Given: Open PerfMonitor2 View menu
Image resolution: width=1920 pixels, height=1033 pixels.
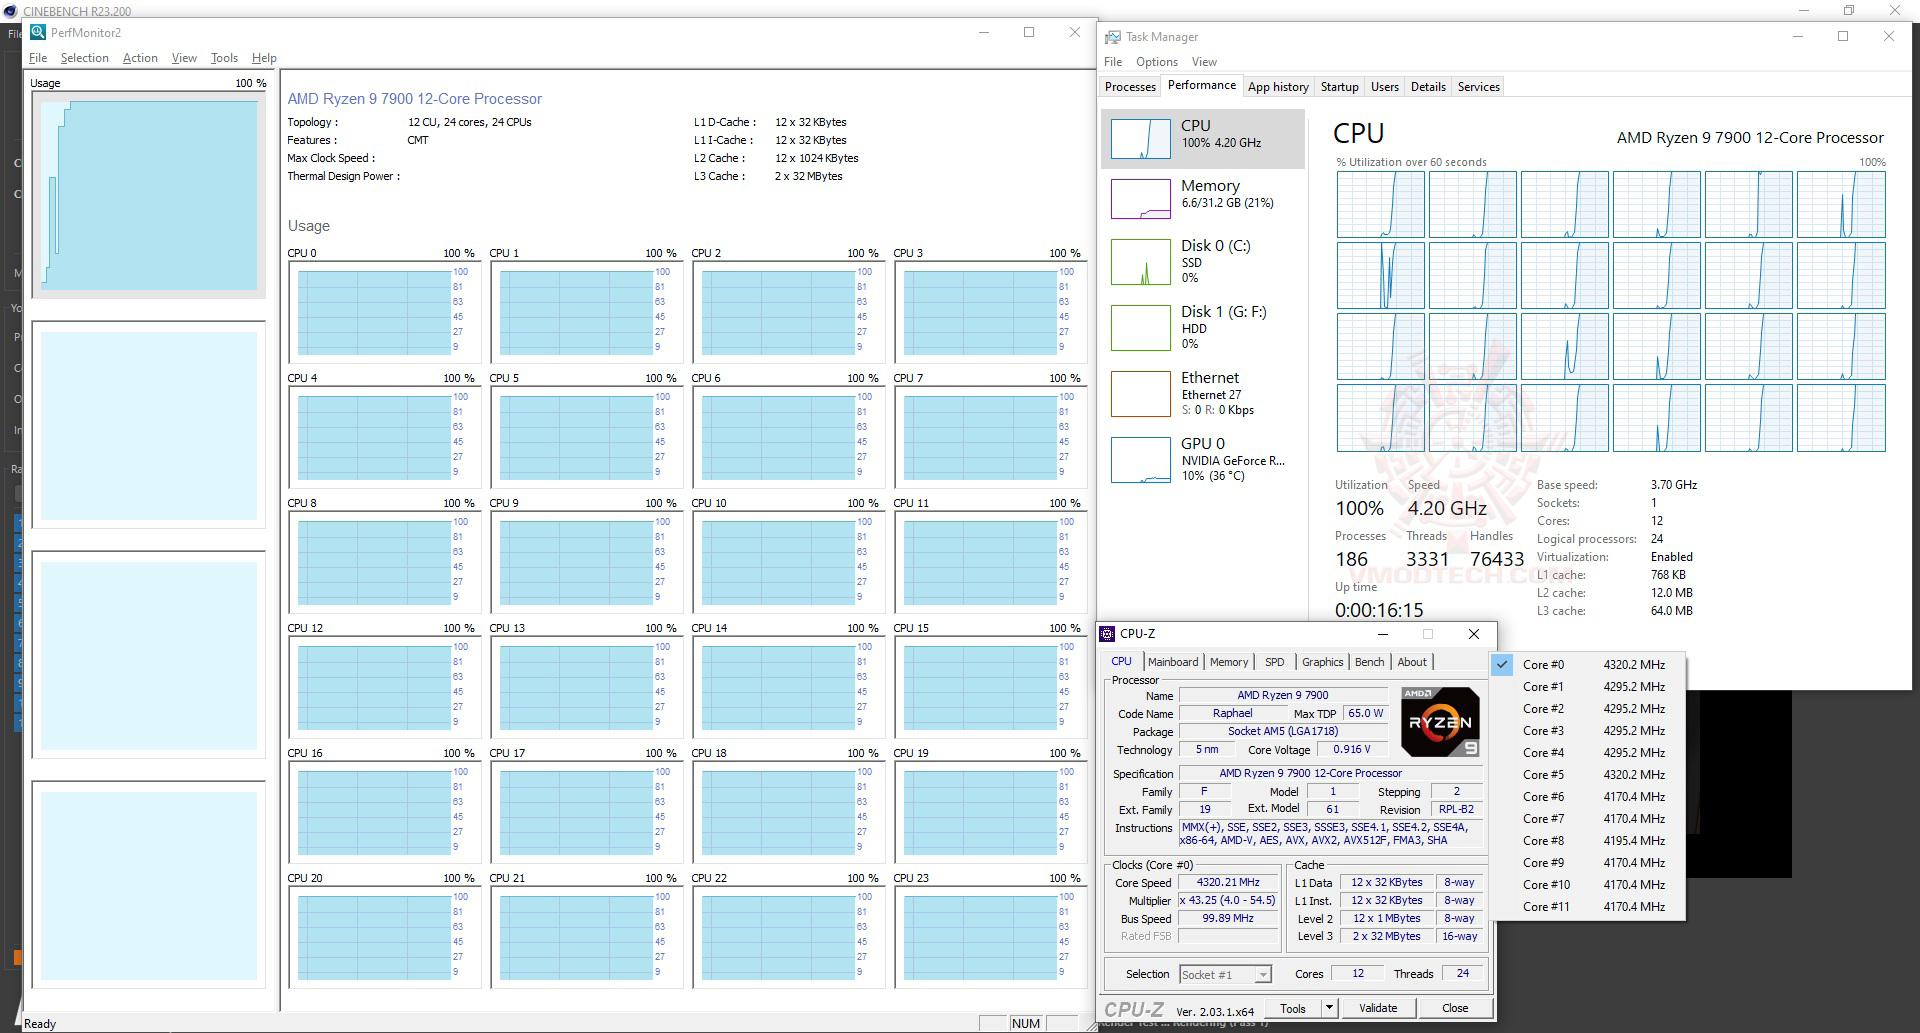Looking at the screenshot, I should pos(184,58).
